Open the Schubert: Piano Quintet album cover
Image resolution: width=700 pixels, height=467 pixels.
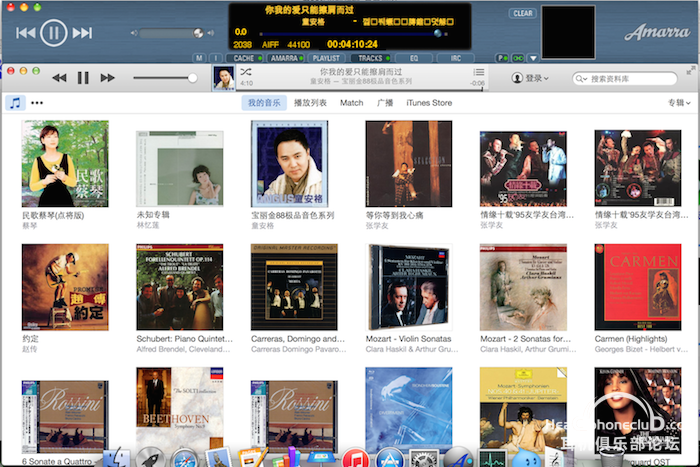pyautogui.click(x=179, y=287)
